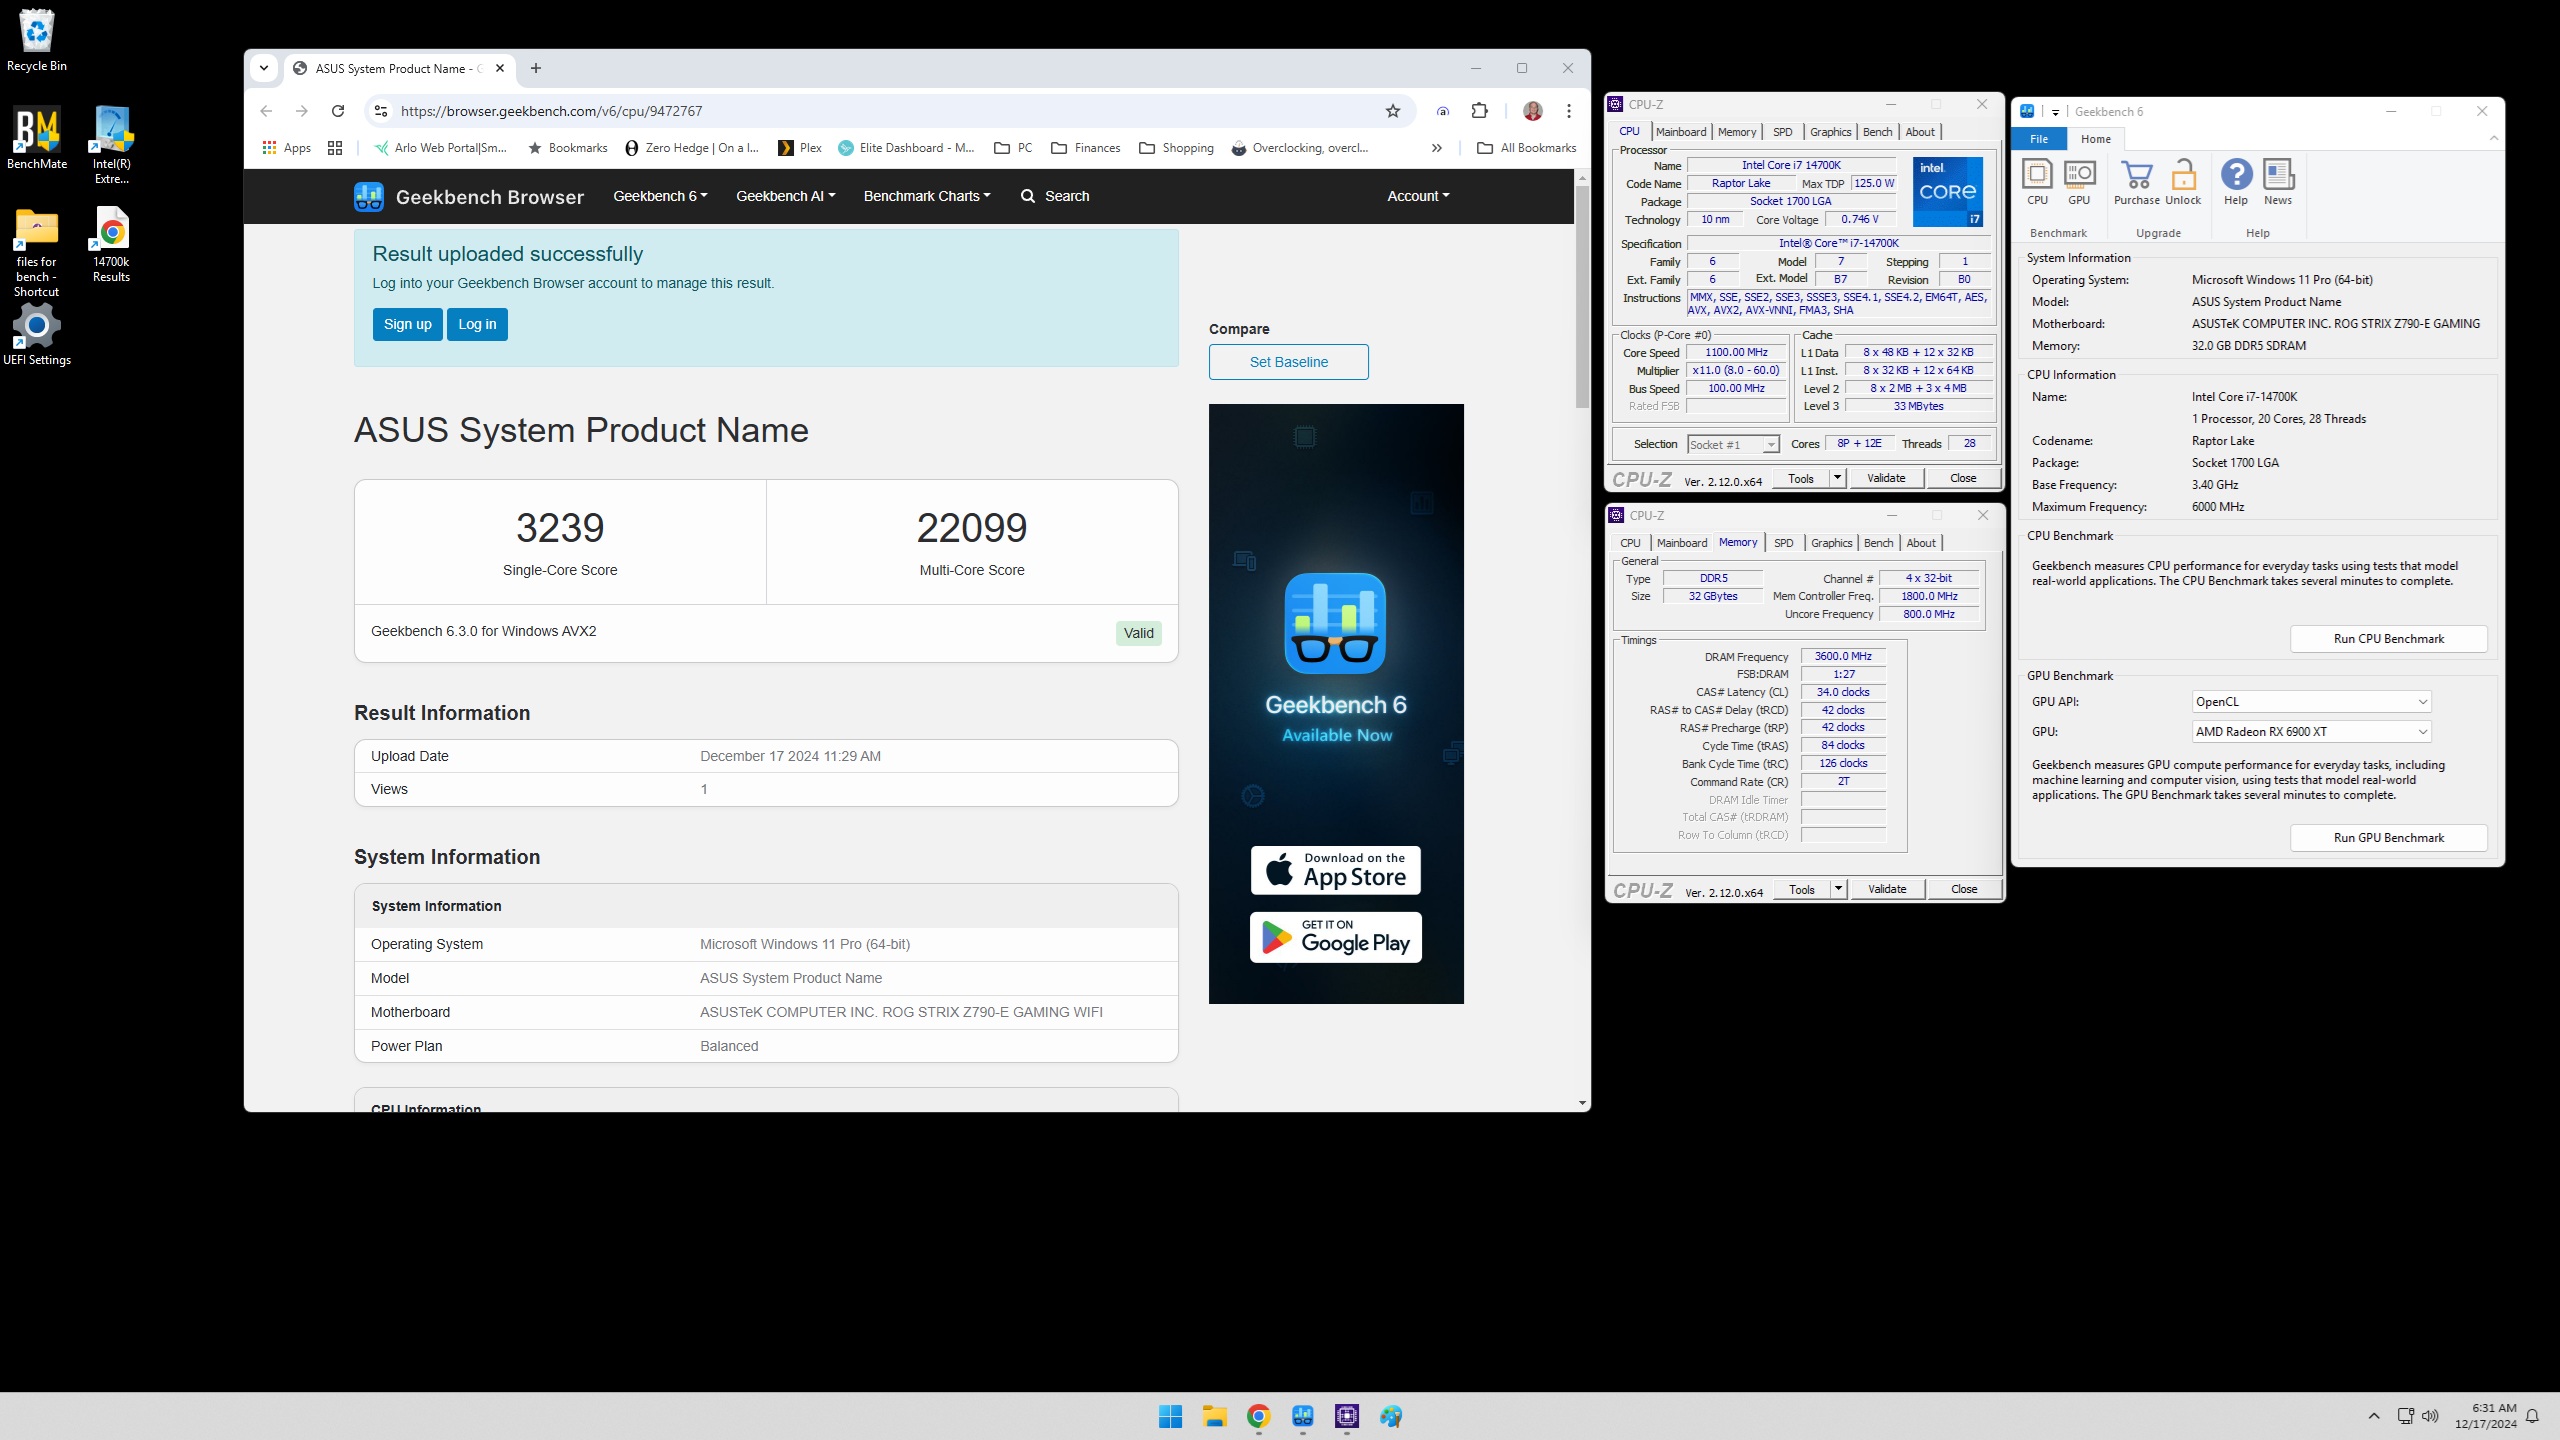Image resolution: width=2560 pixels, height=1440 pixels.
Task: Click the Log in button
Action: pos(477,324)
